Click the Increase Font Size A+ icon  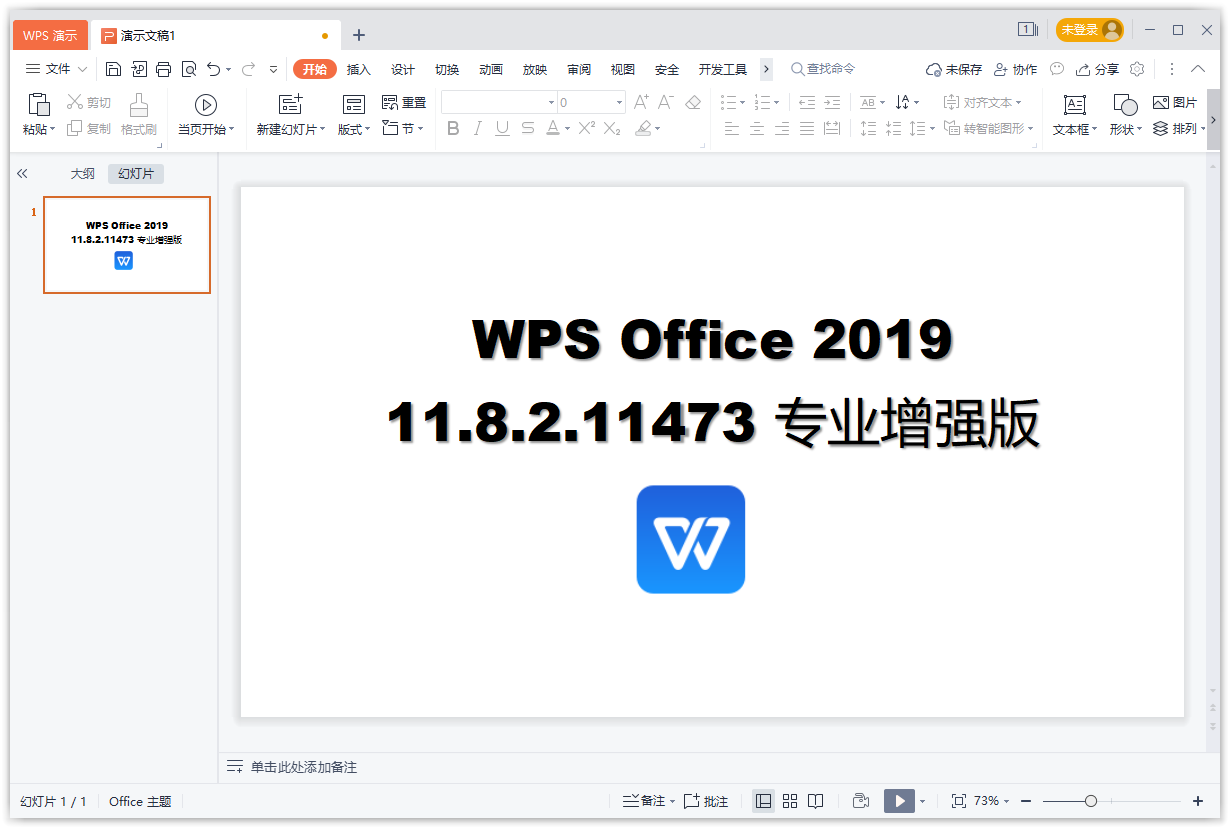point(642,102)
